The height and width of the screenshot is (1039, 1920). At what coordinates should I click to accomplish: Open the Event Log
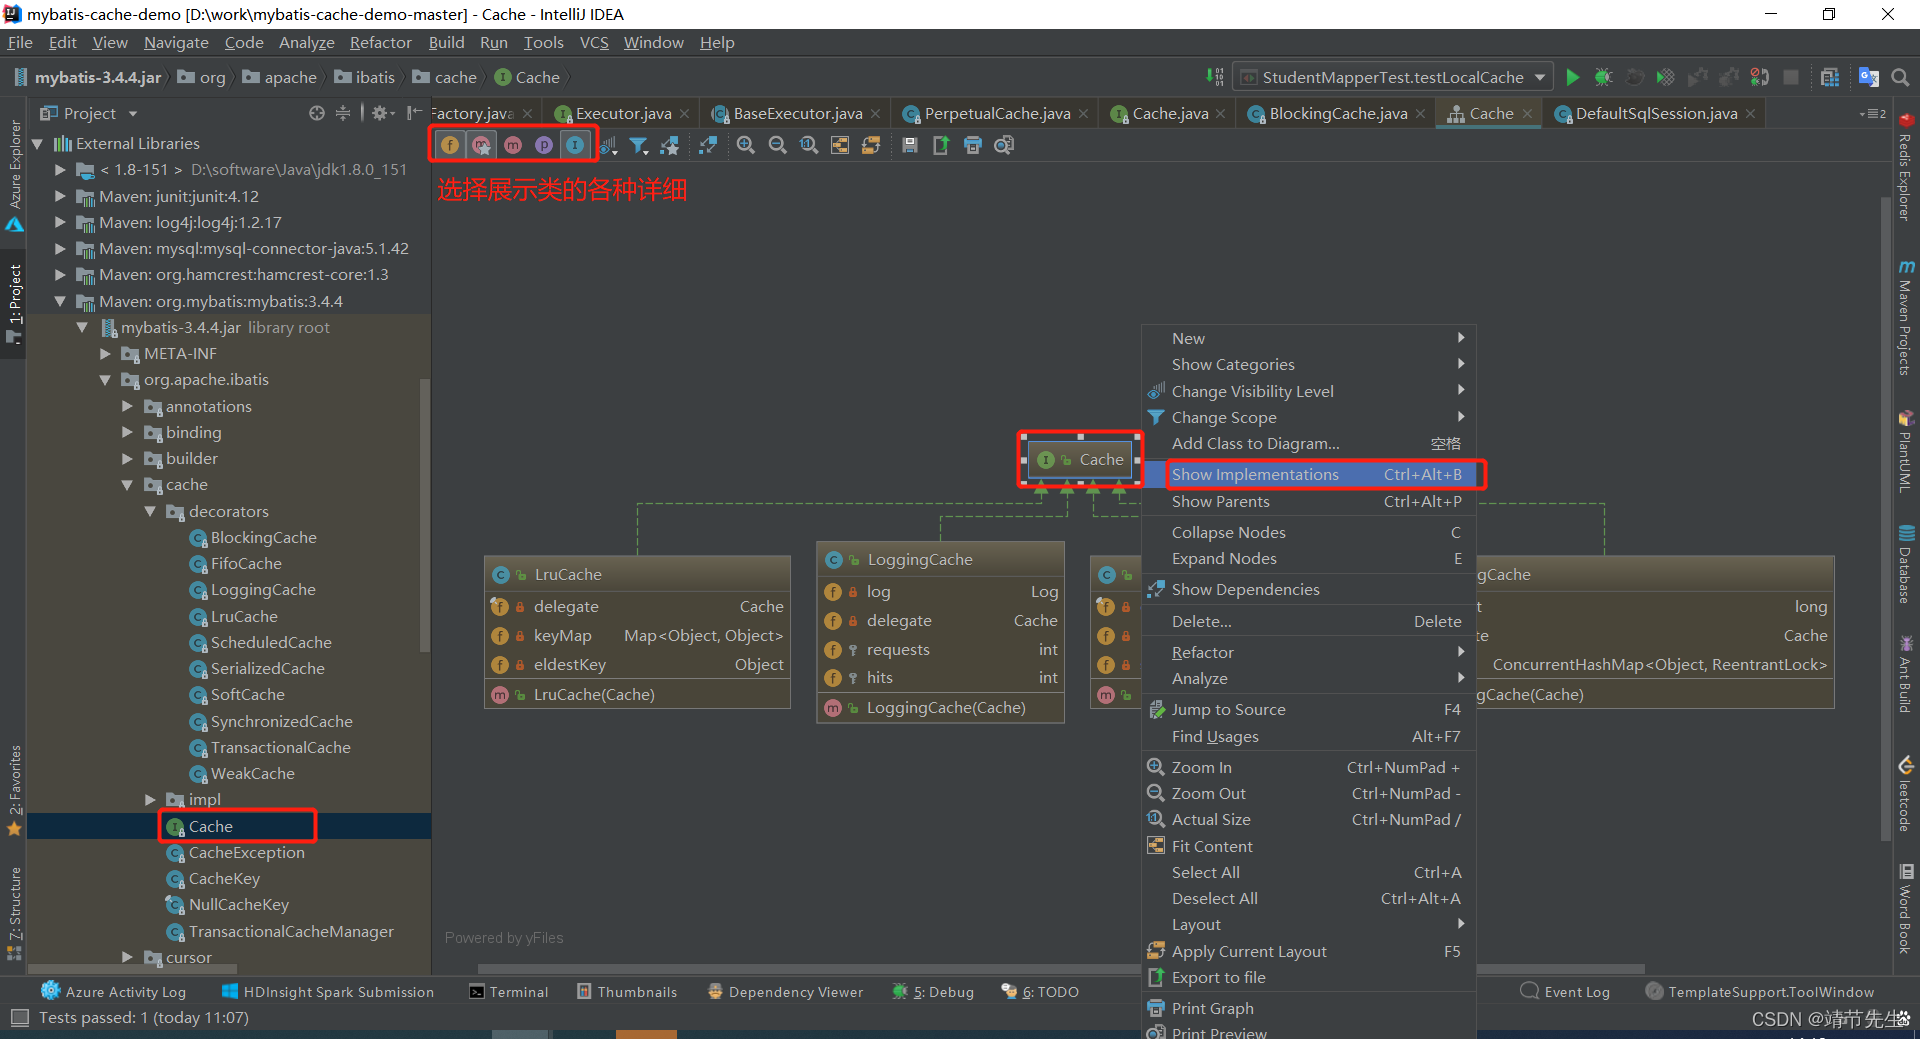(1565, 992)
